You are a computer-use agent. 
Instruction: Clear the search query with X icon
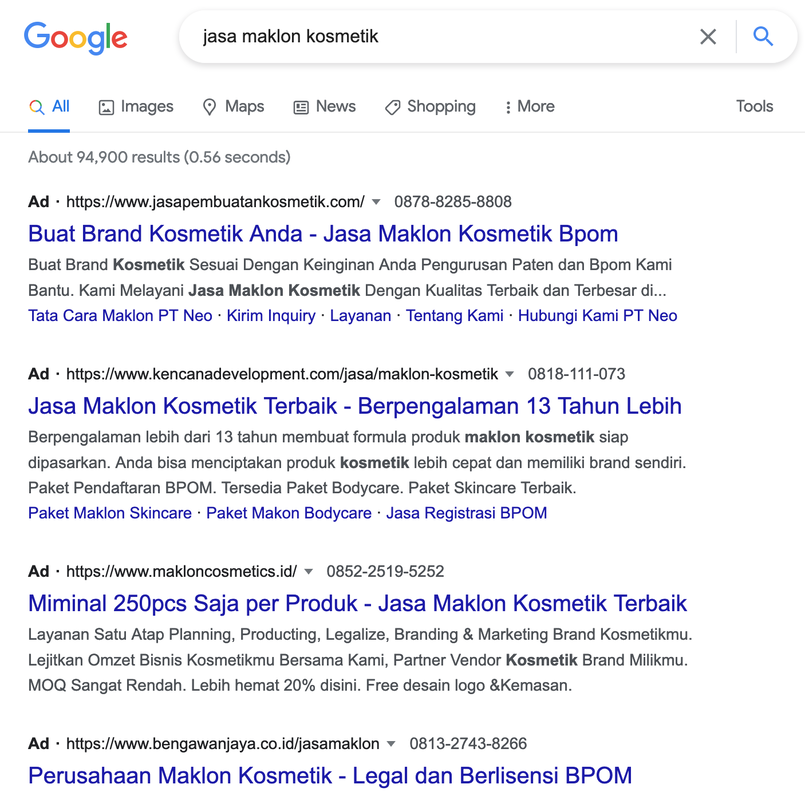[x=708, y=37]
